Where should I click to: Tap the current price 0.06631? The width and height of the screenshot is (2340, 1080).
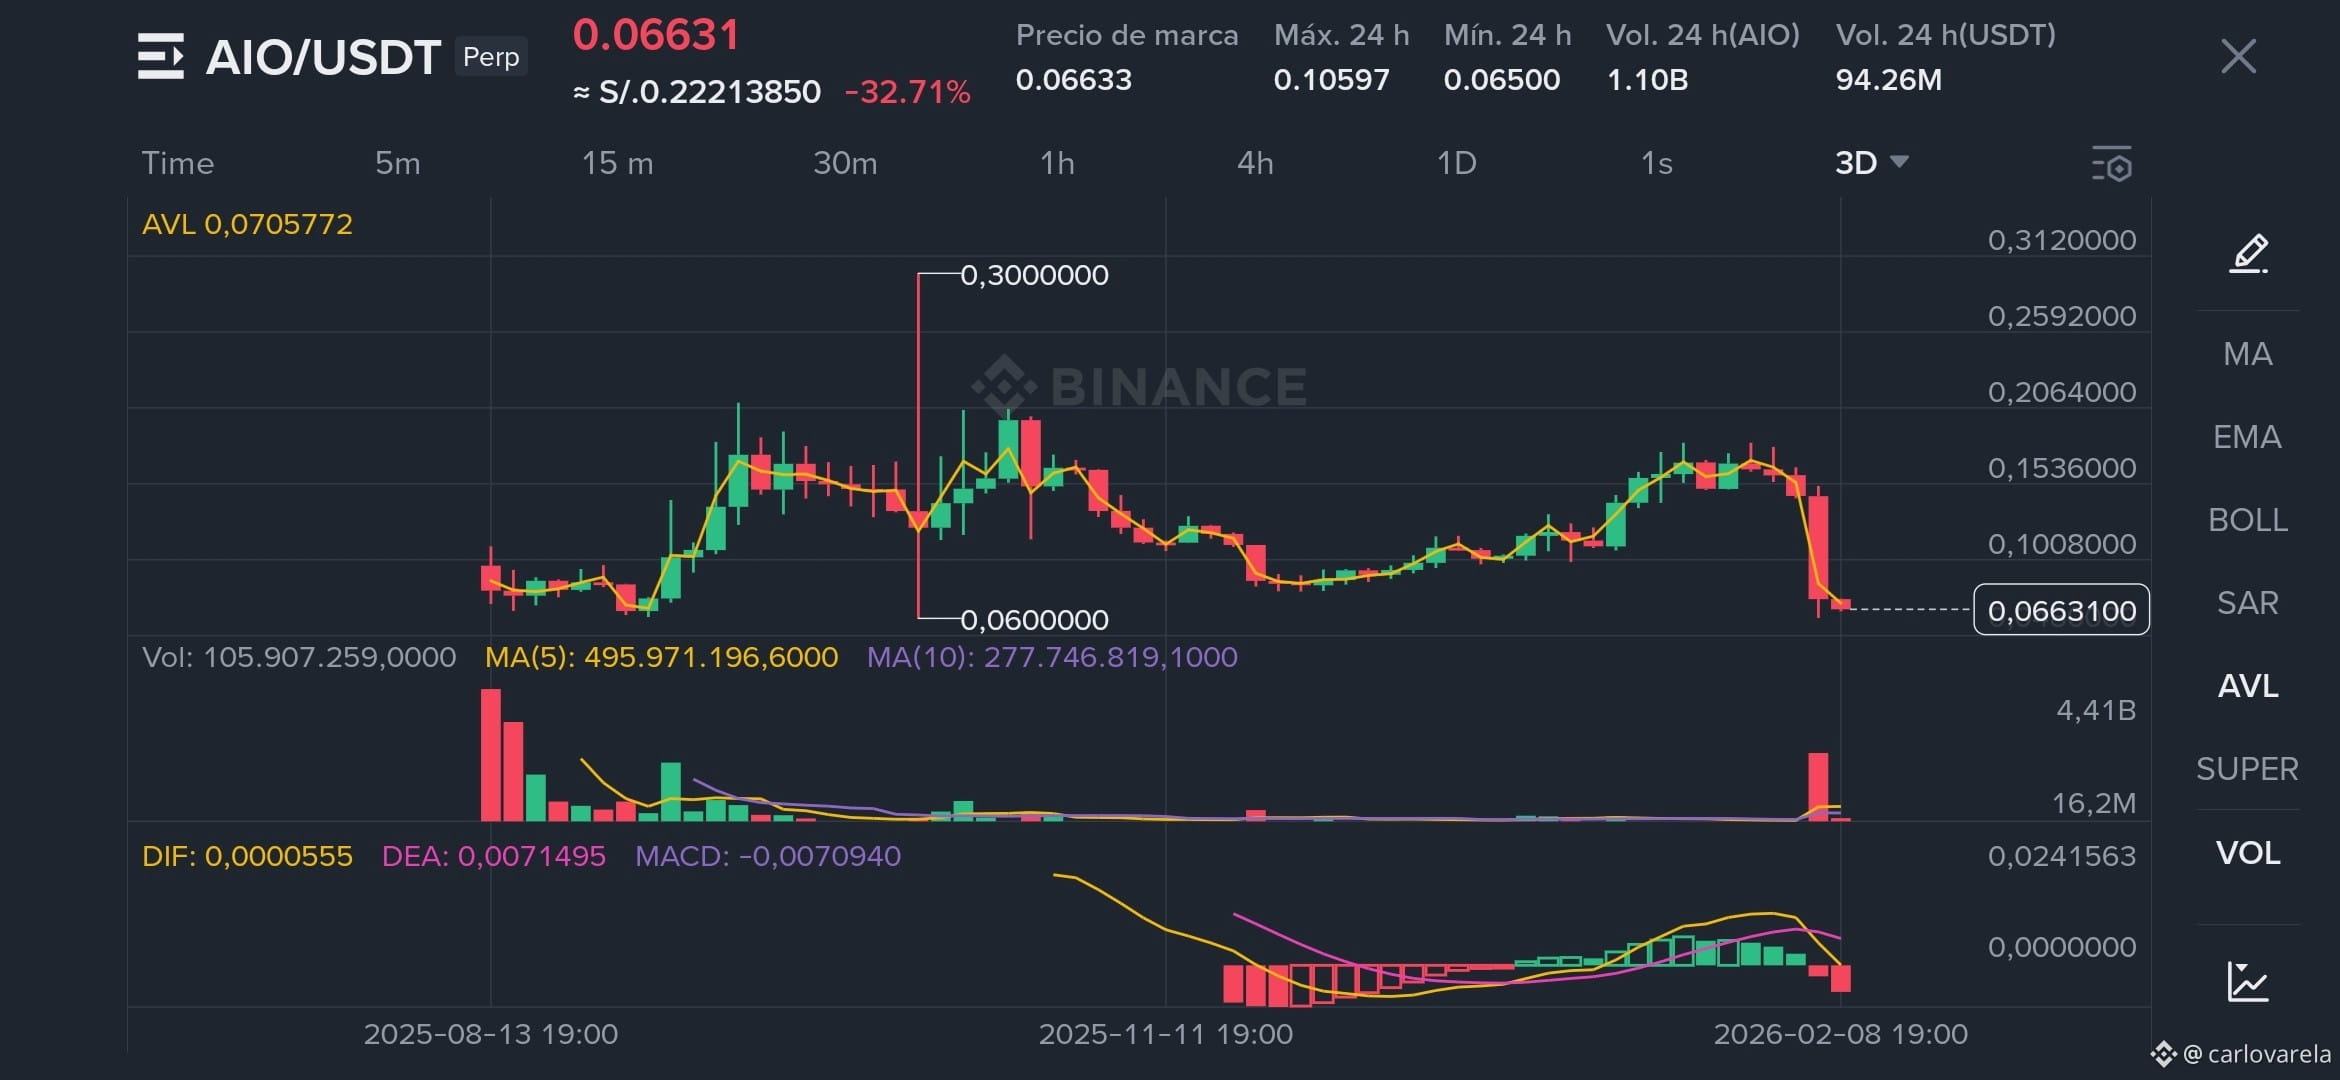(656, 35)
